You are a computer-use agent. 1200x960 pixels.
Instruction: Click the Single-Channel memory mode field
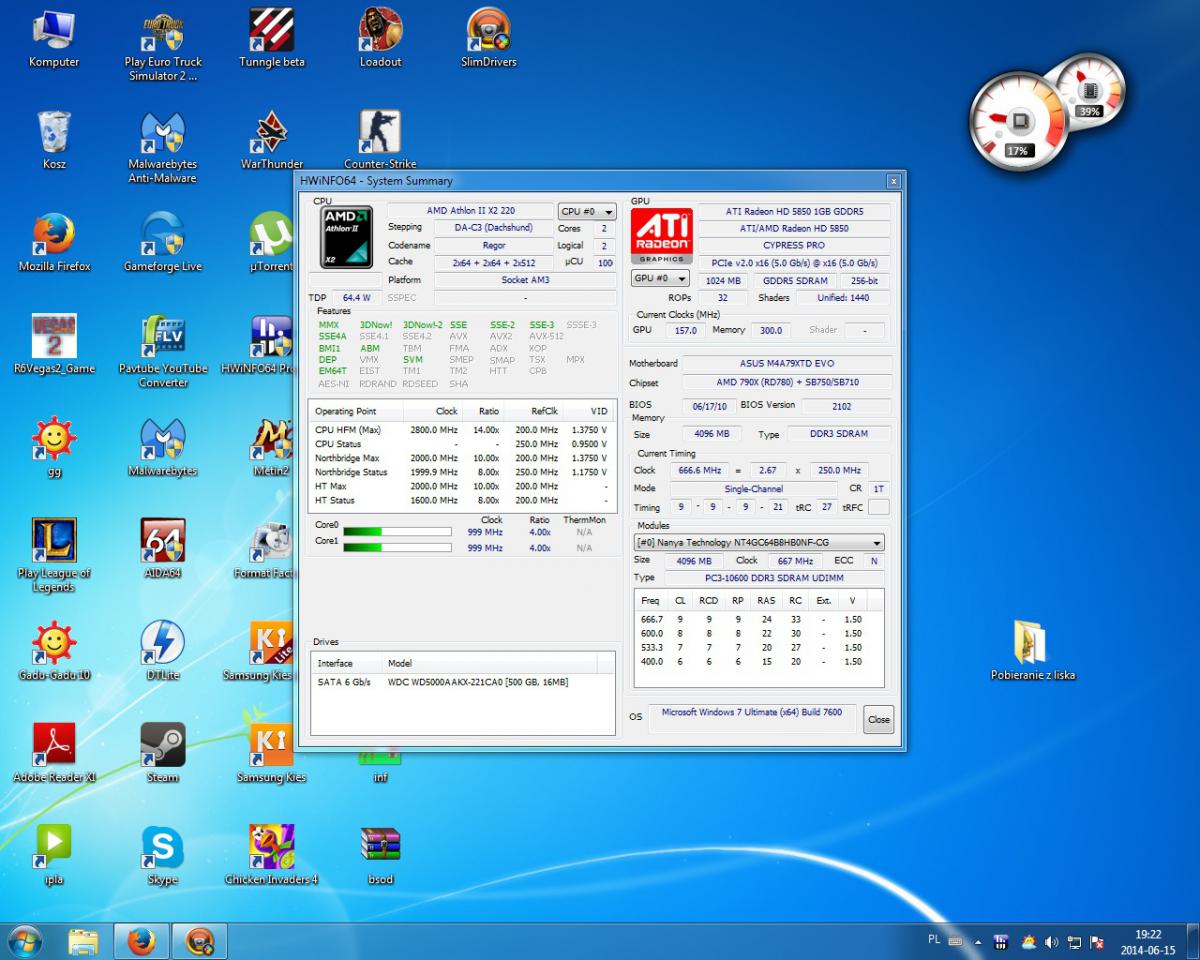pos(753,489)
